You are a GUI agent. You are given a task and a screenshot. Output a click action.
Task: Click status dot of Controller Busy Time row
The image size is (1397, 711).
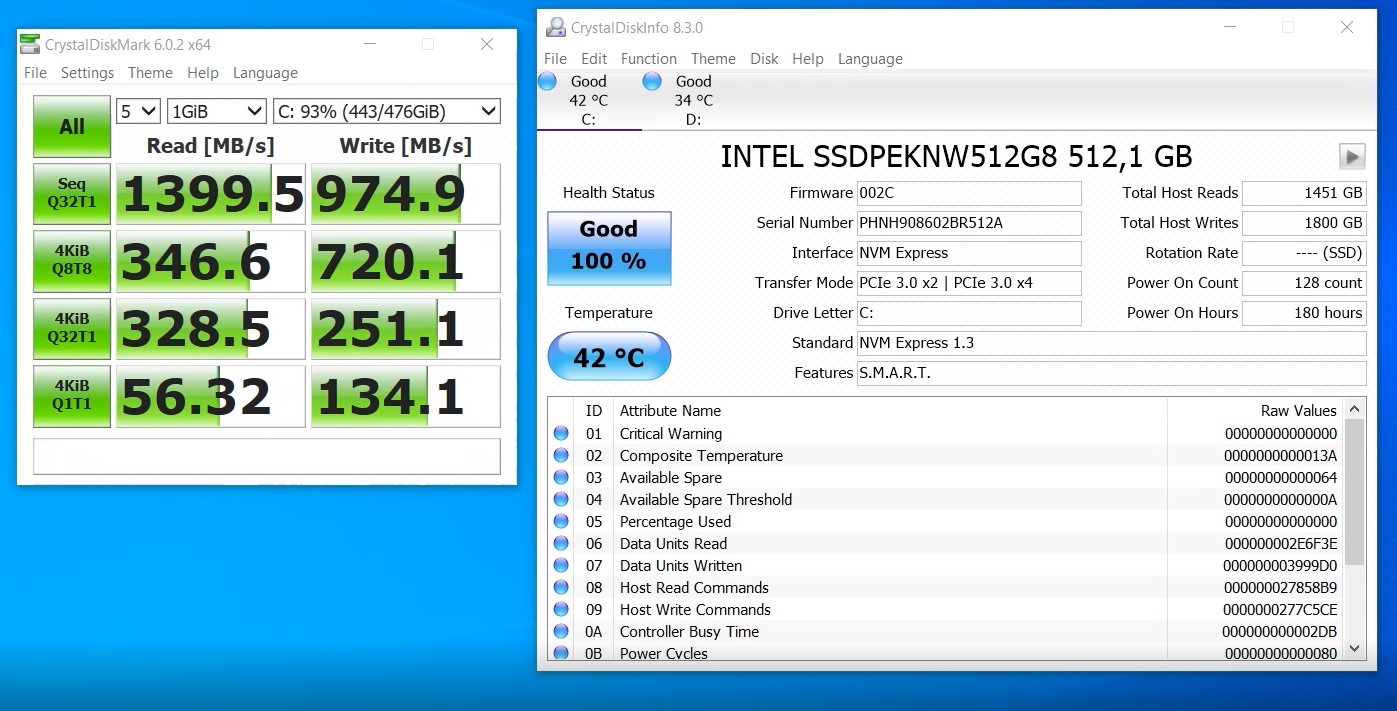pyautogui.click(x=561, y=631)
